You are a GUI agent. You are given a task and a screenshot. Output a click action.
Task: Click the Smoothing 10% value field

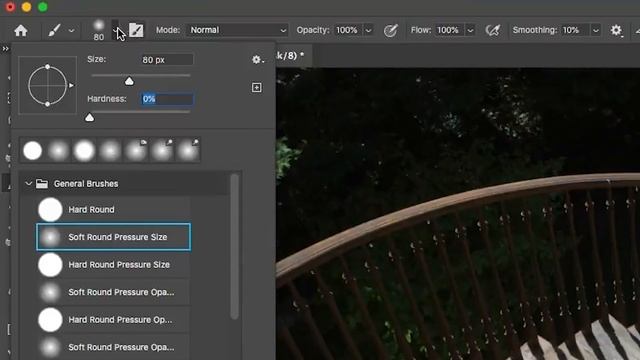[575, 30]
